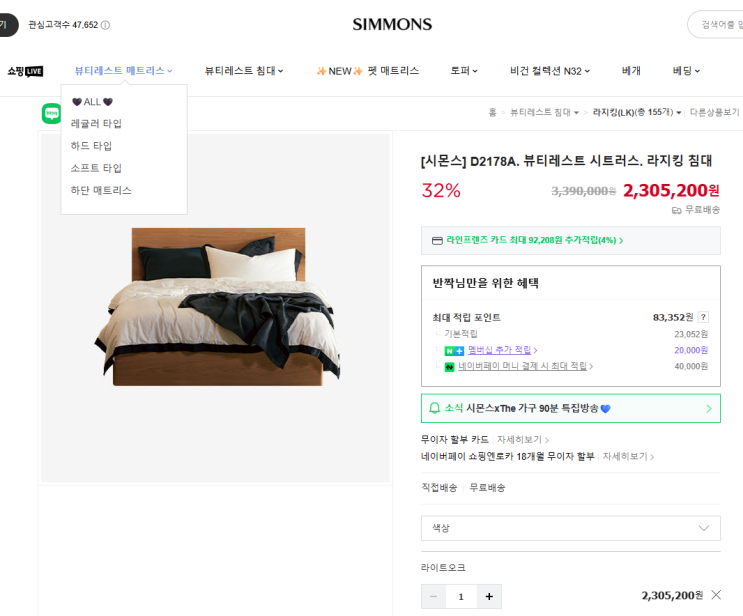
Task: Remove the 라이트오크 option with the X icon
Action: [715, 595]
